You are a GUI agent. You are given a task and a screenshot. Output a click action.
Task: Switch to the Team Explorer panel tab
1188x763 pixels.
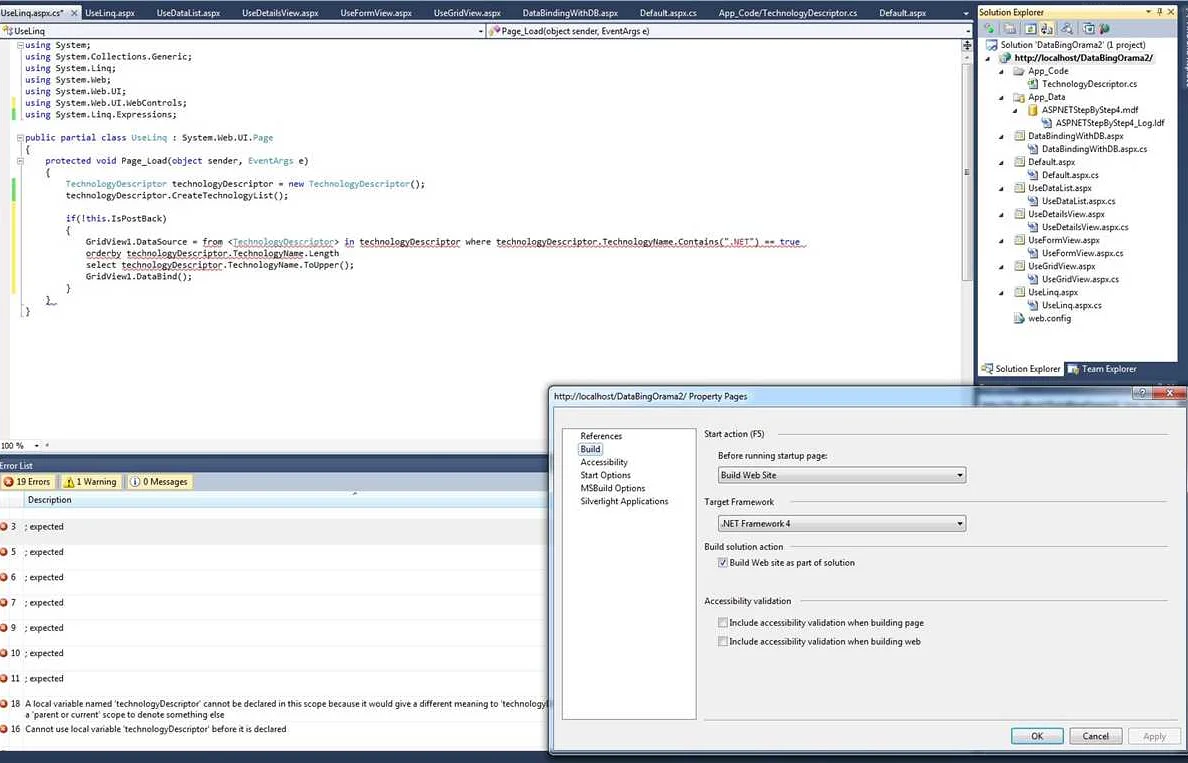(1102, 369)
